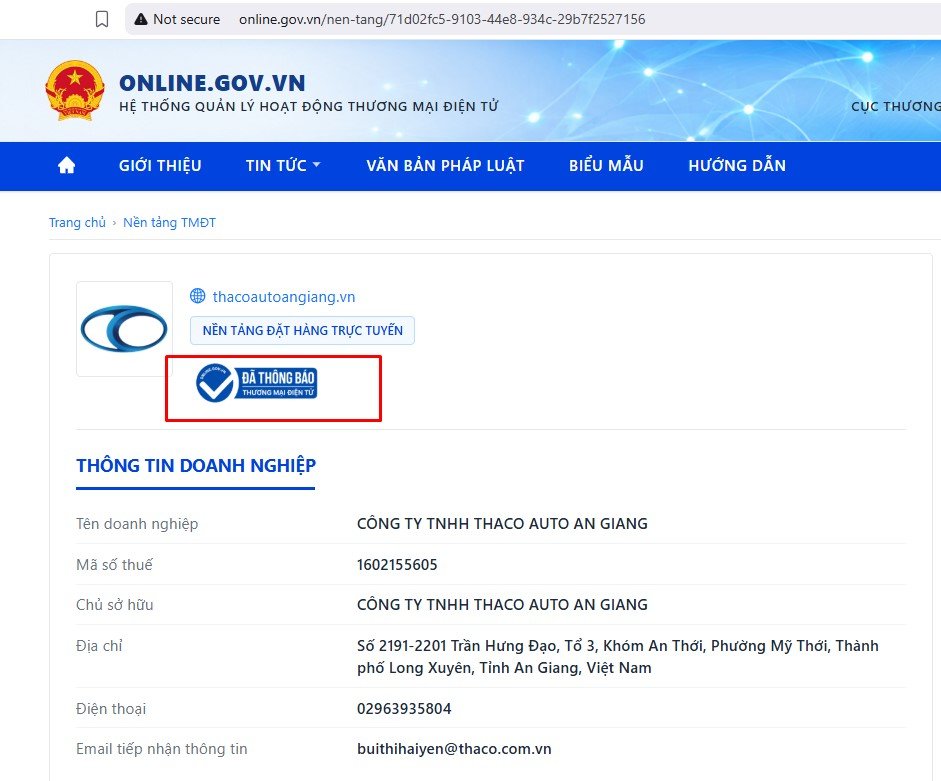This screenshot has height=781, width=941.
Task: Open the ONLINE.GOV.VN site title
Action: [x=212, y=83]
